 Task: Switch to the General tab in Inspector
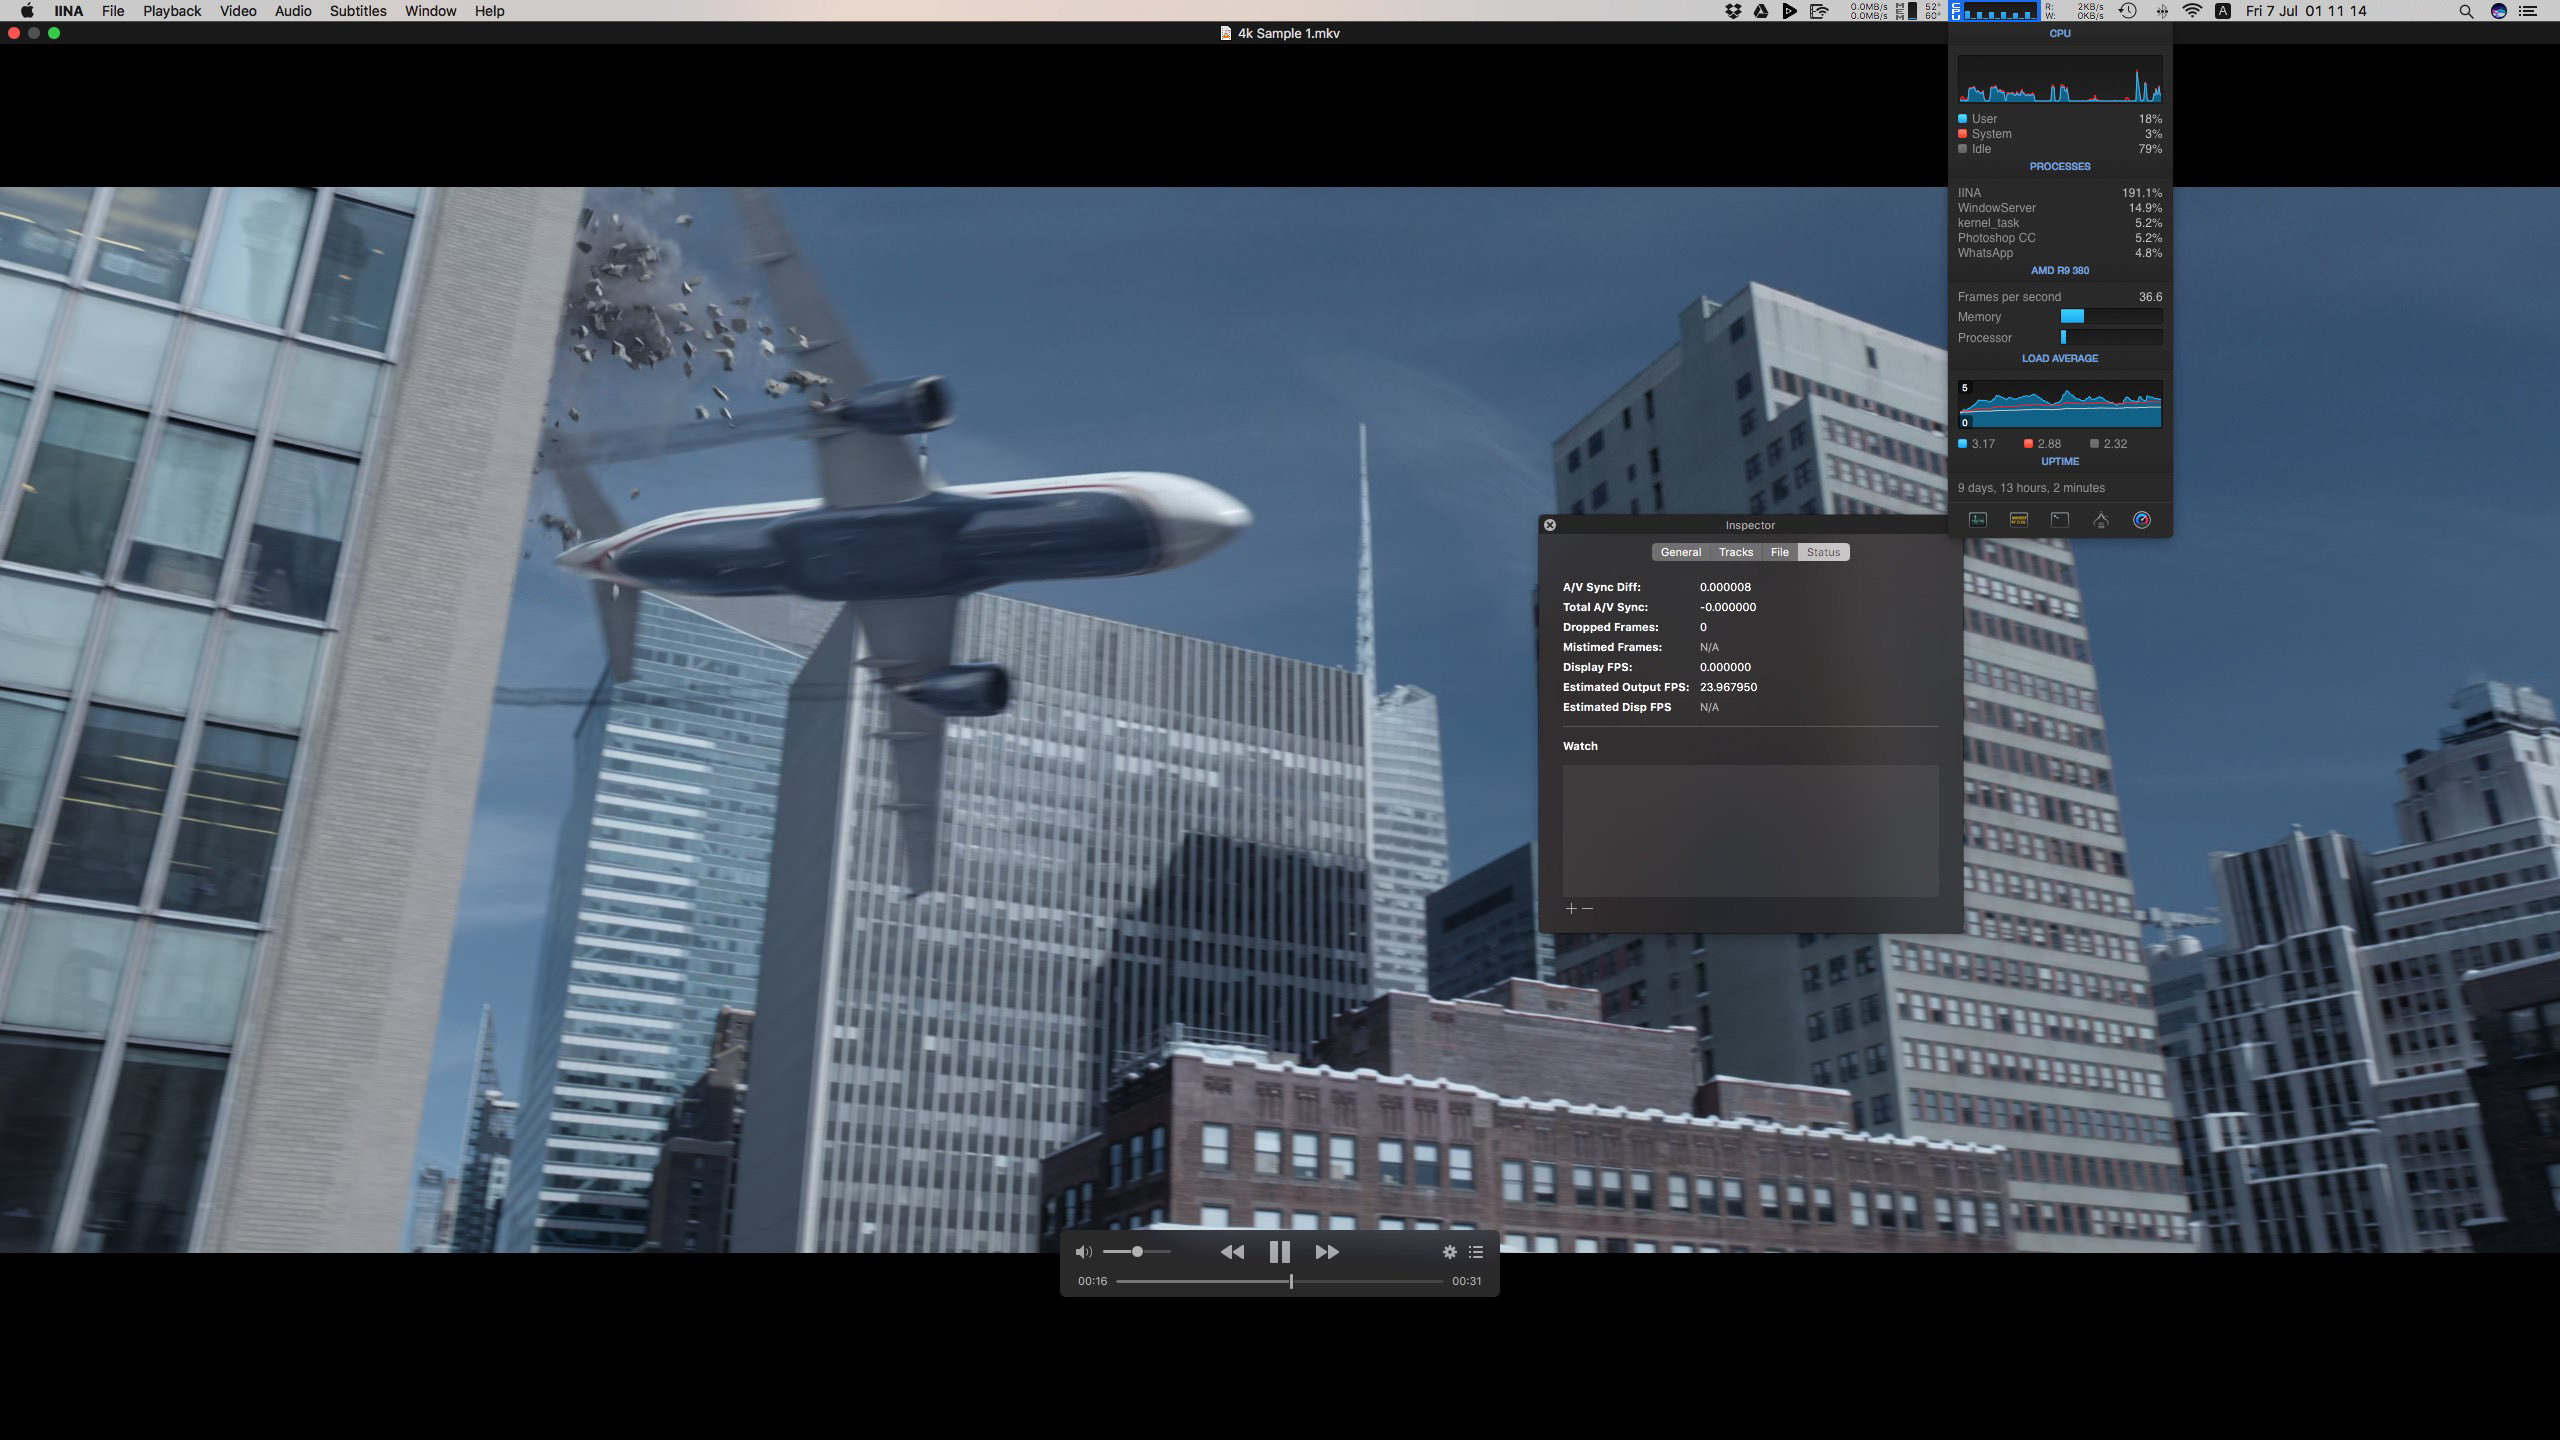point(1681,552)
